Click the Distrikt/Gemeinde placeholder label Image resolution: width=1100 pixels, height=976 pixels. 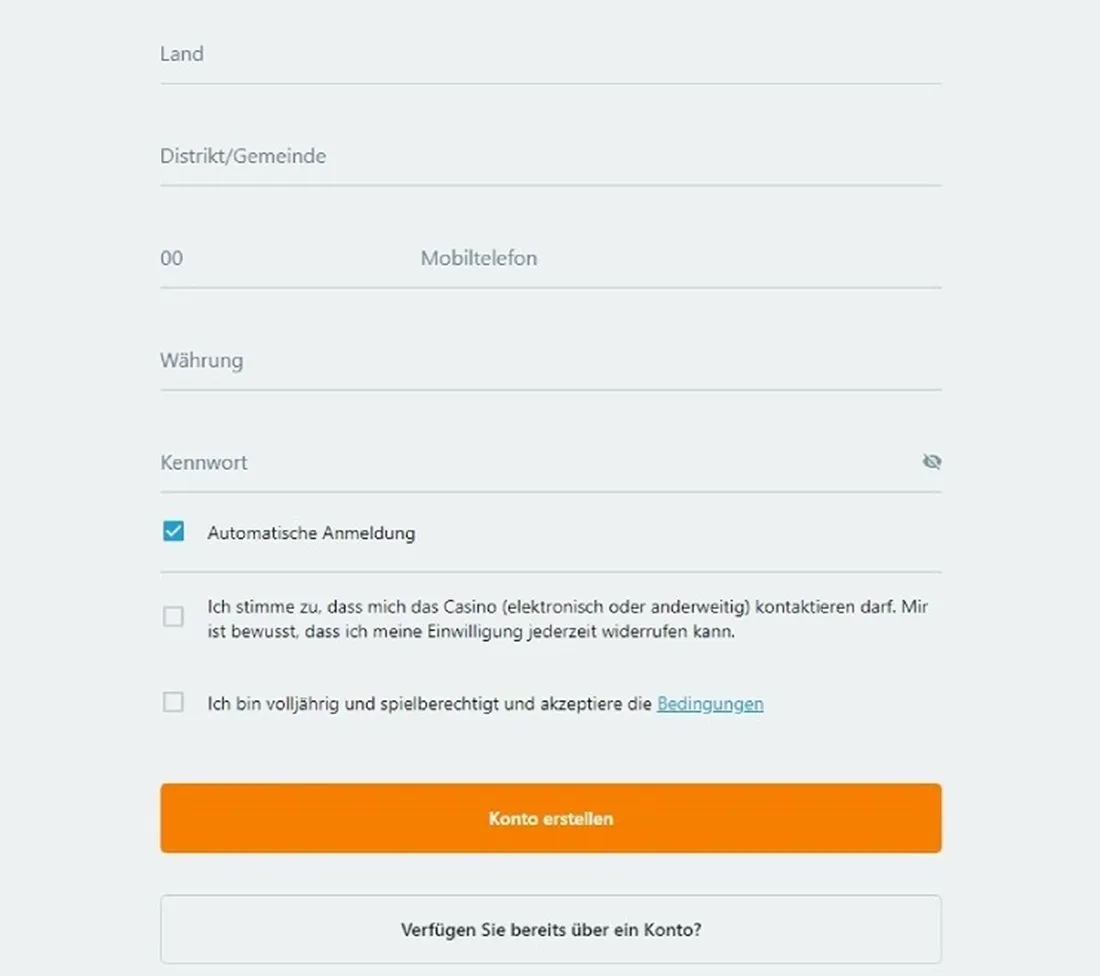click(243, 156)
